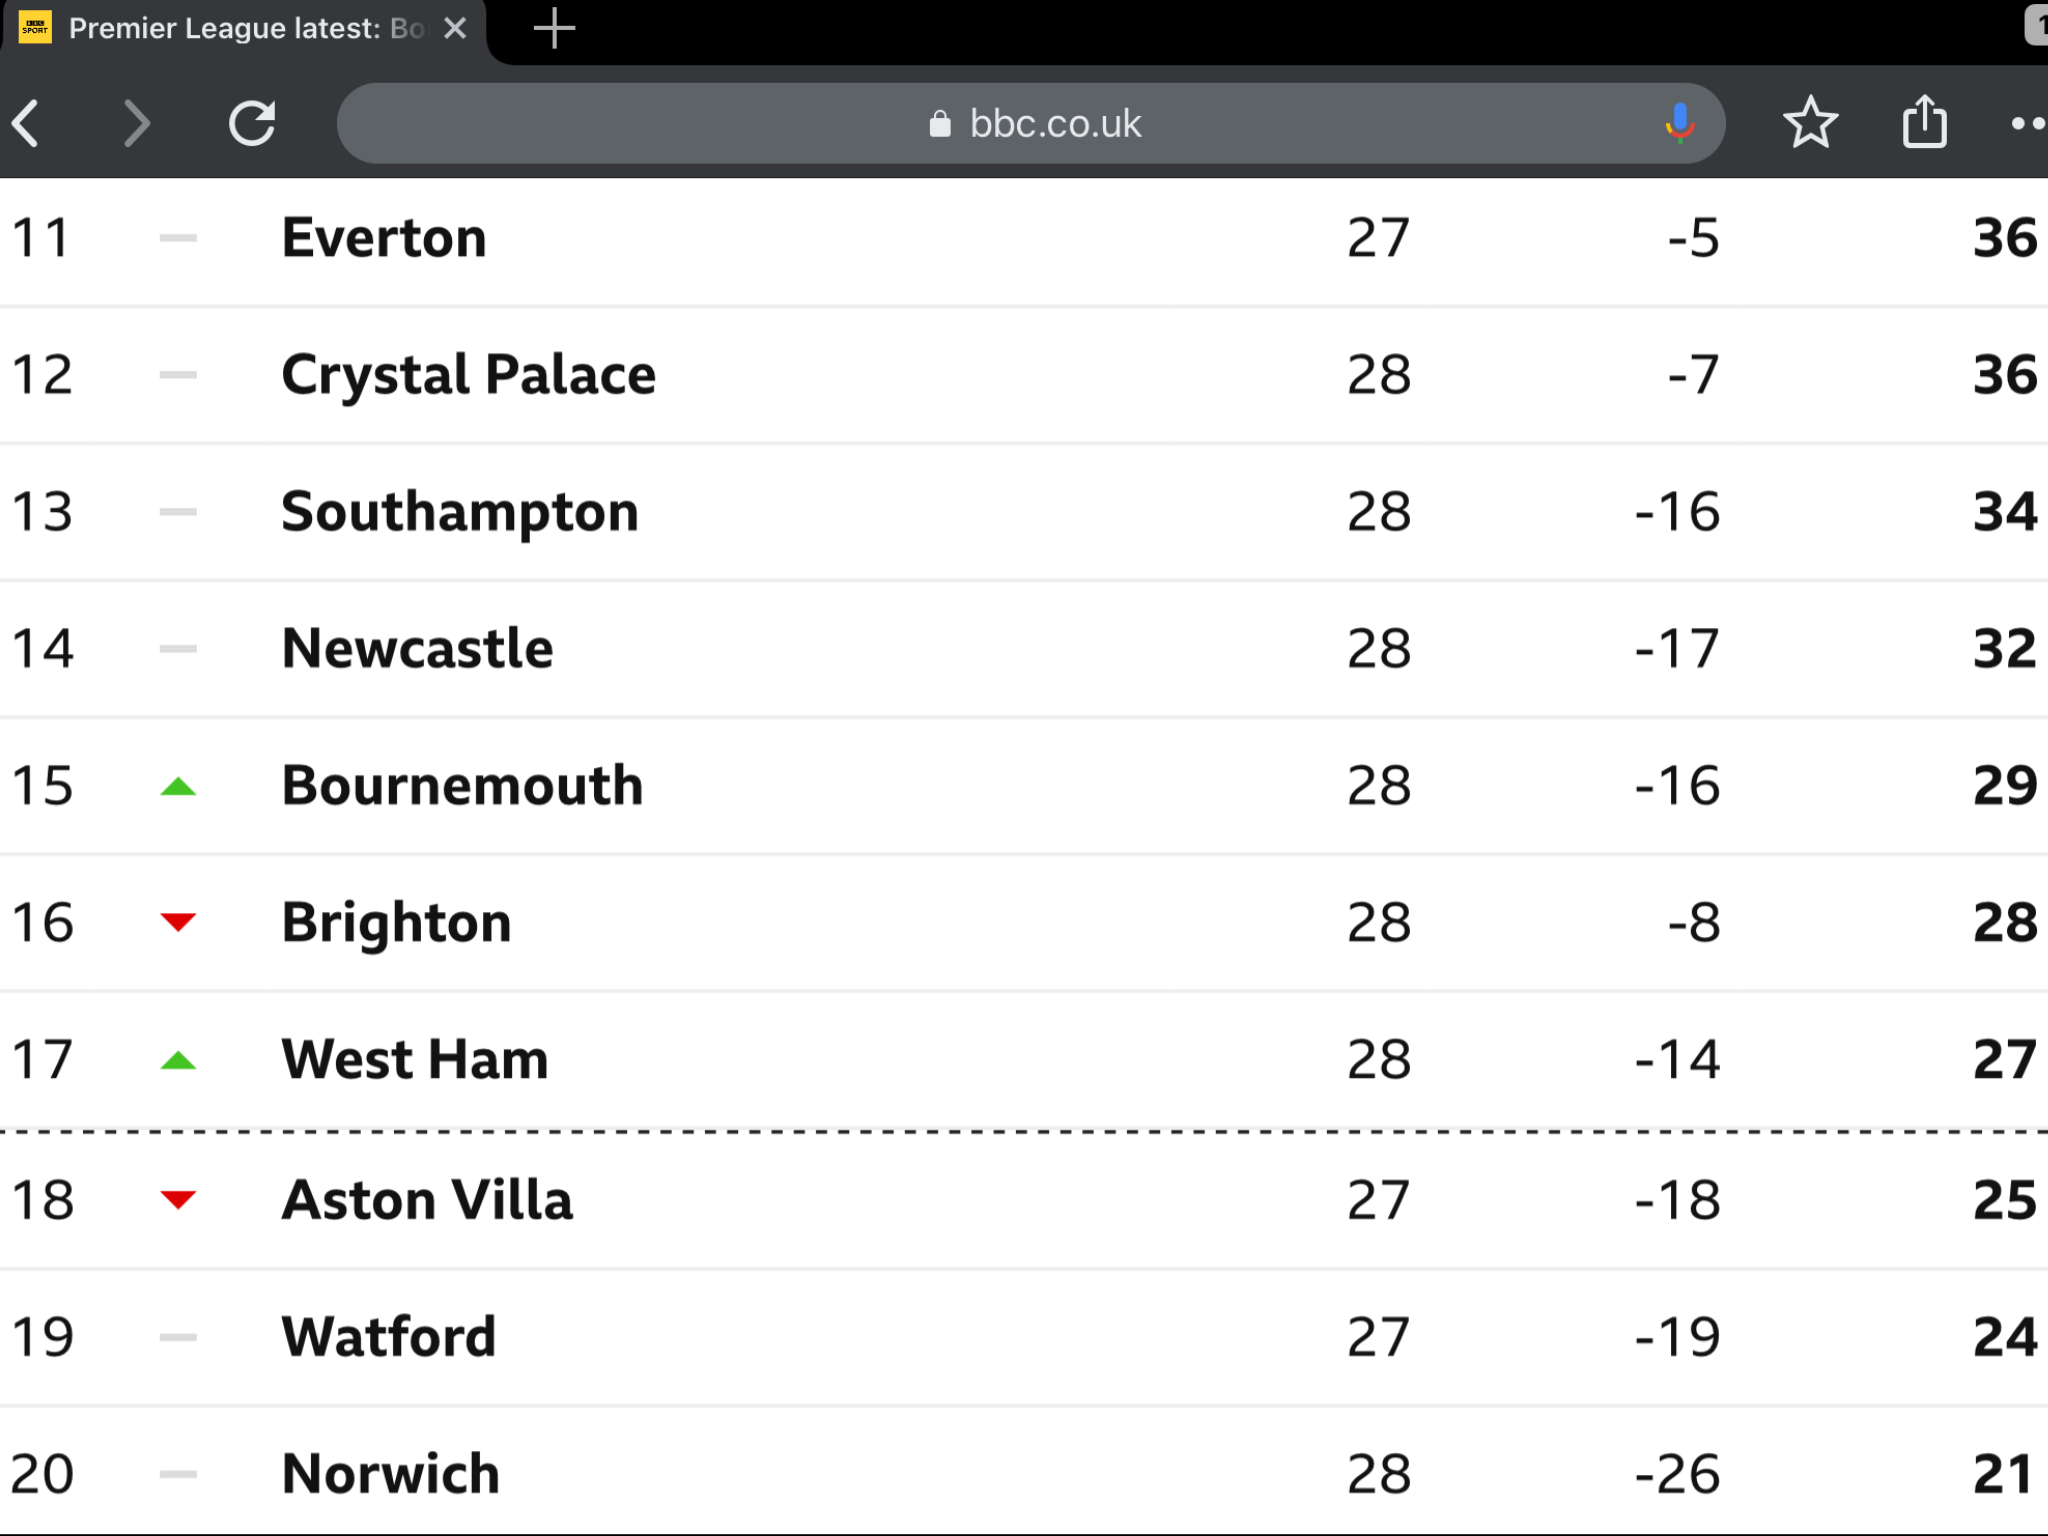The height and width of the screenshot is (1536, 2048).
Task: Bookmark the page with the star icon
Action: pos(1810,124)
